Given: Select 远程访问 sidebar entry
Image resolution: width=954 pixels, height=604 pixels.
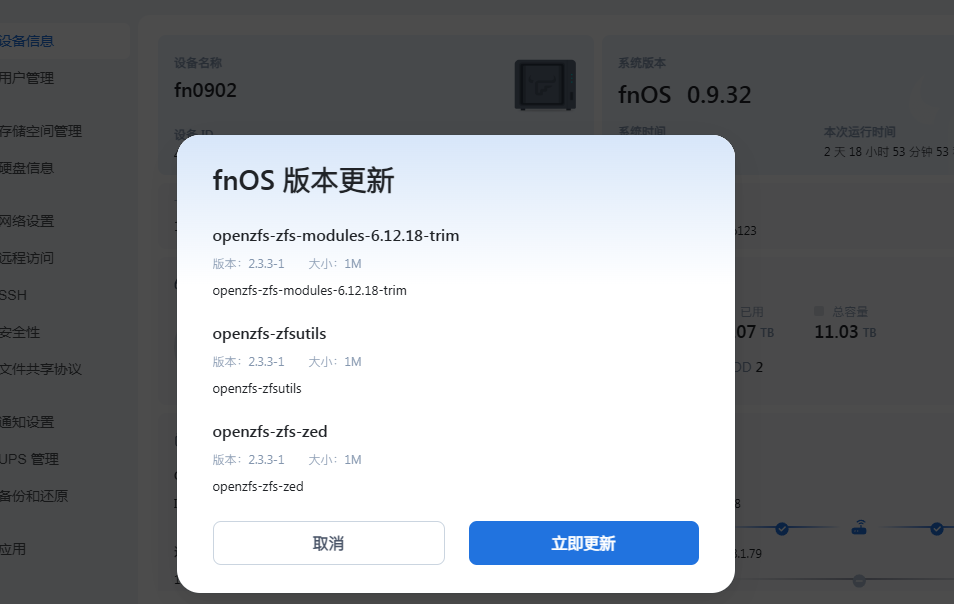Looking at the screenshot, I should point(27,258).
